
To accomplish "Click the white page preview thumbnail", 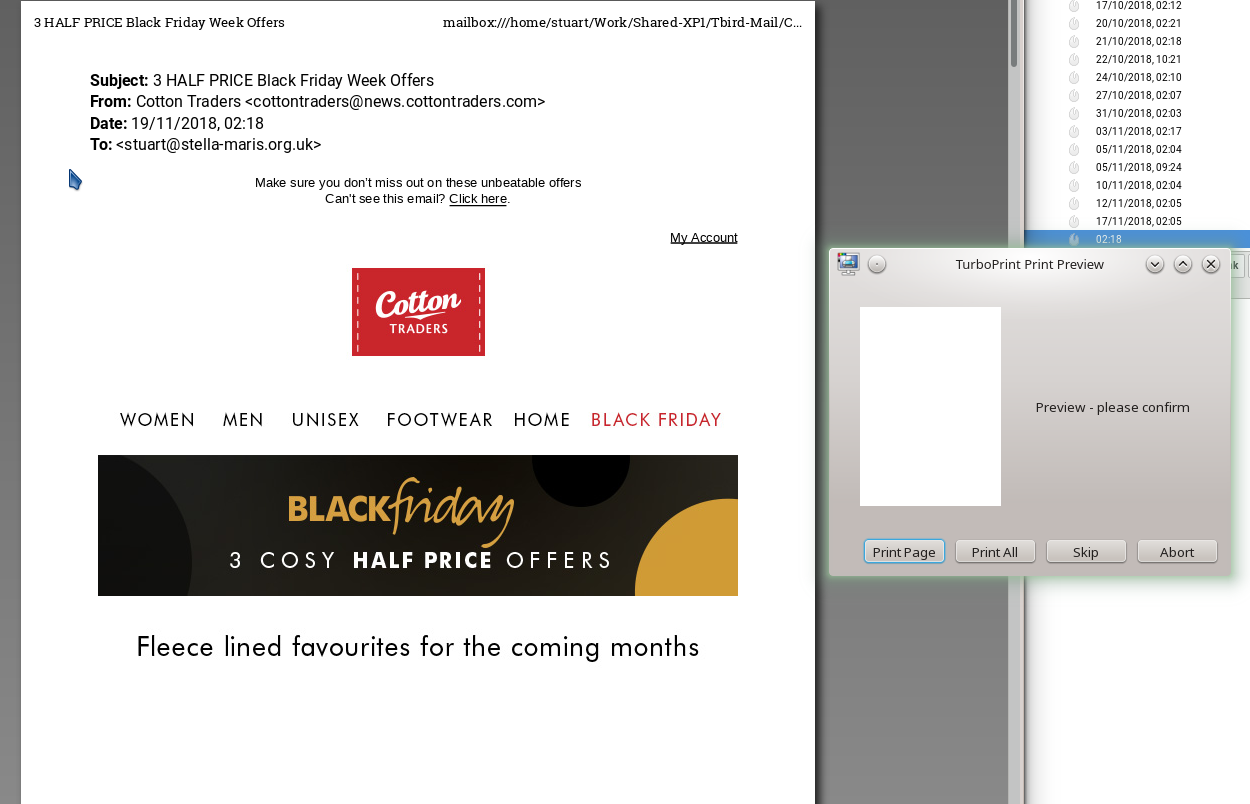I will tap(930, 406).
